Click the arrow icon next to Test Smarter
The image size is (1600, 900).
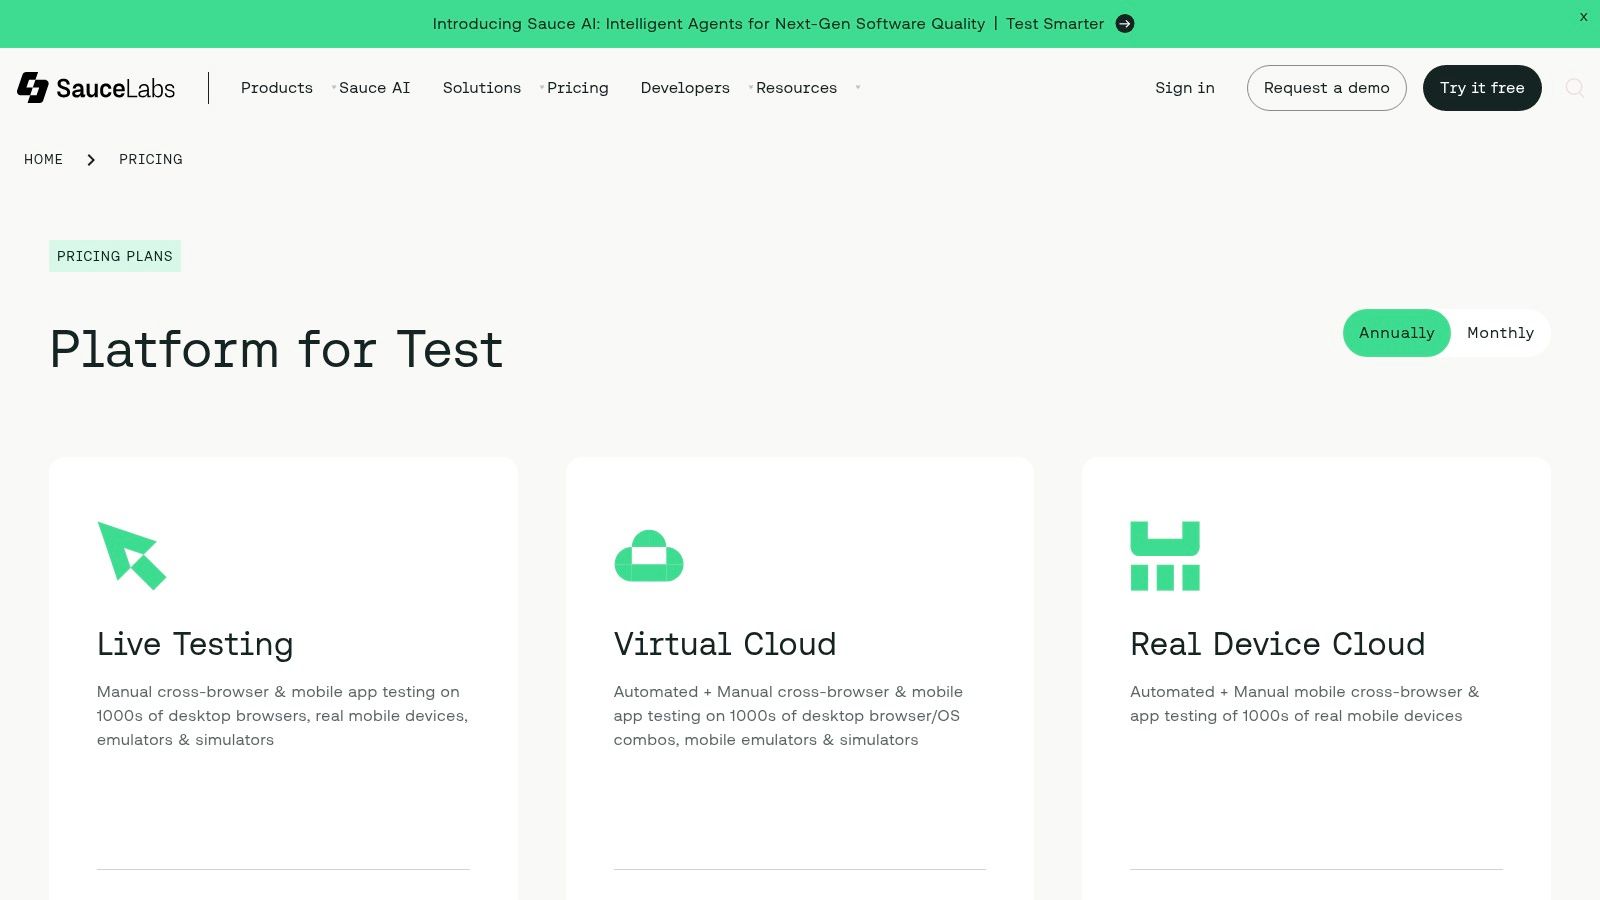coord(1124,23)
